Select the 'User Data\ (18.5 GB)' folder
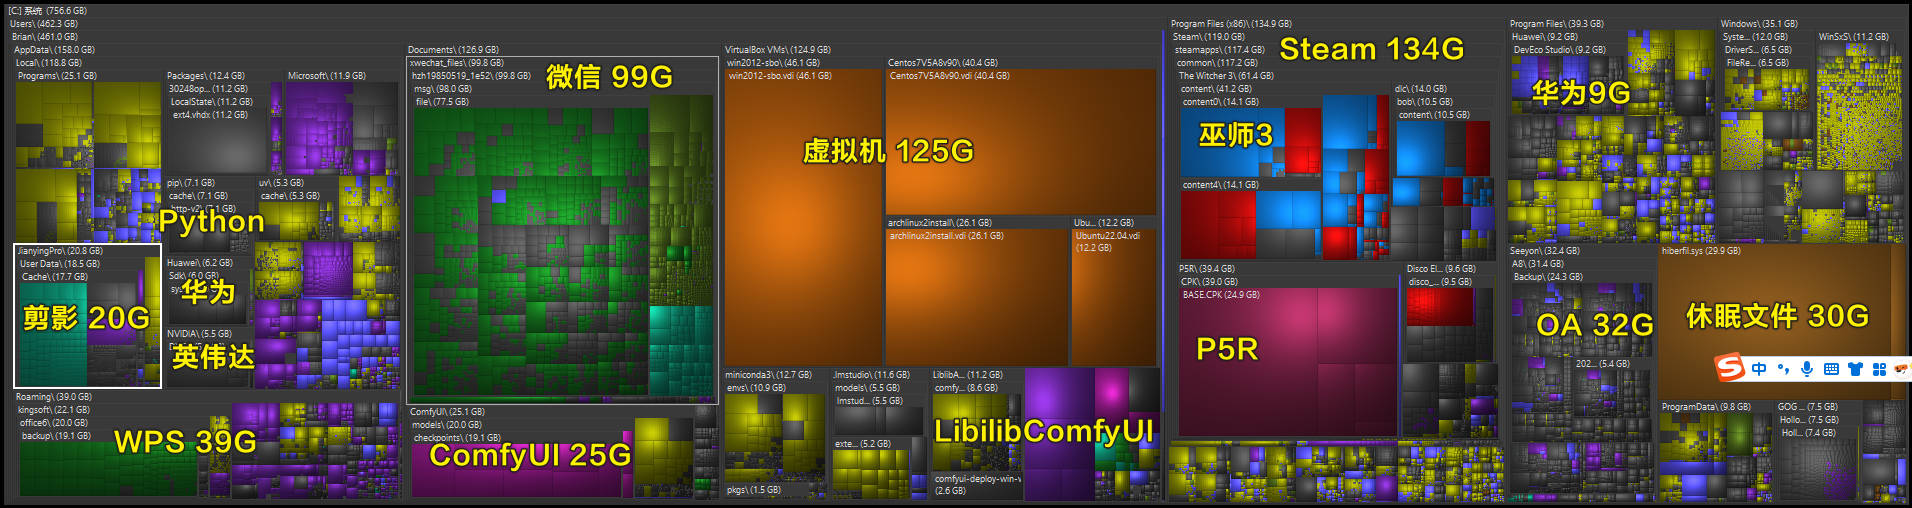The image size is (1912, 508). point(60,264)
